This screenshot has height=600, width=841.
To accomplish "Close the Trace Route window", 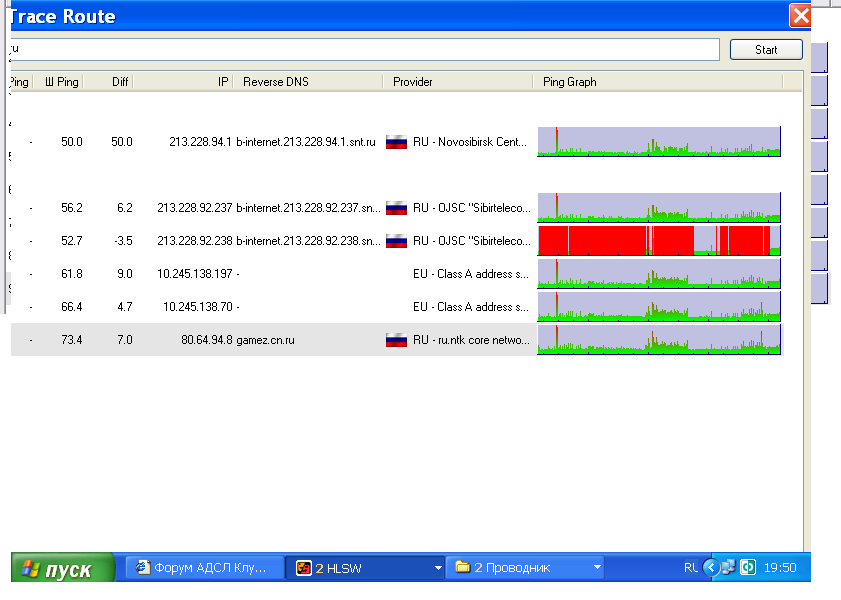I will [x=800, y=16].
